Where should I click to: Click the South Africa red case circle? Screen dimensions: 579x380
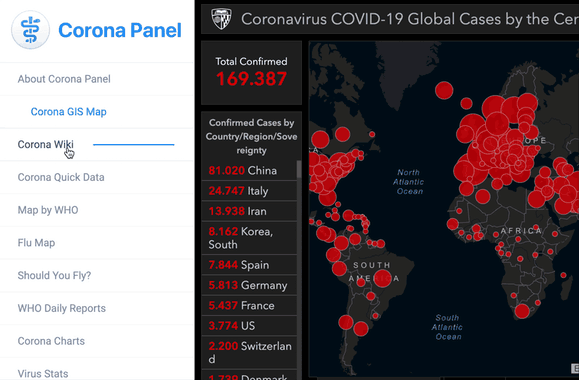click(522, 311)
